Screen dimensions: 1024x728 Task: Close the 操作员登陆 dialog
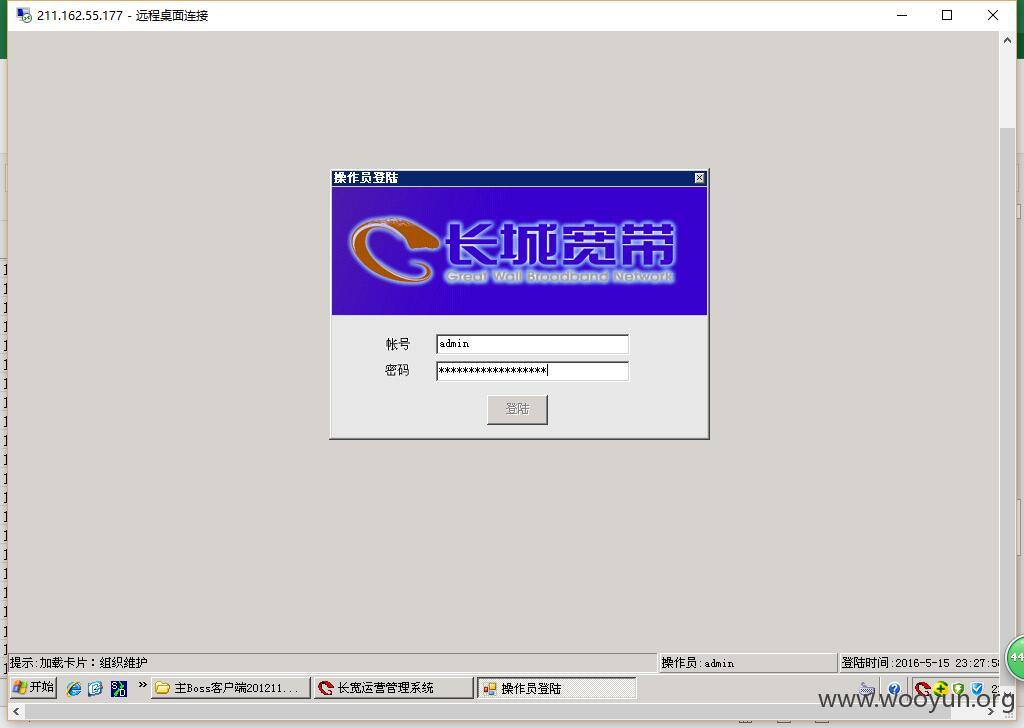pyautogui.click(x=699, y=178)
